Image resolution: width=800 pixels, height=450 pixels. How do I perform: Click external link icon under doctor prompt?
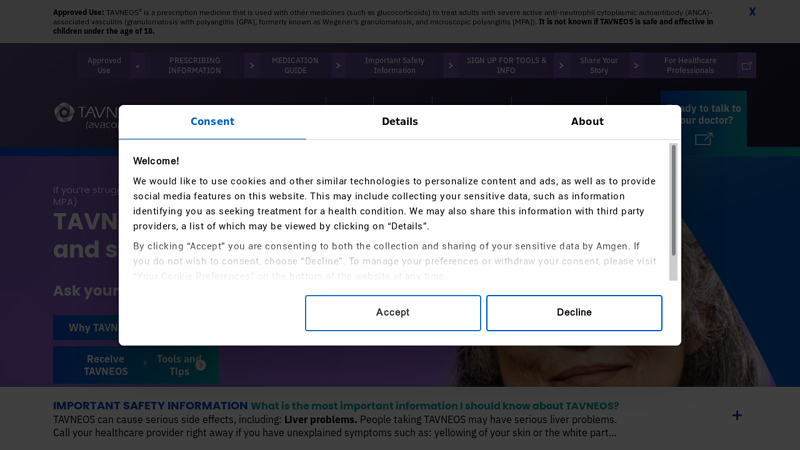[704, 139]
